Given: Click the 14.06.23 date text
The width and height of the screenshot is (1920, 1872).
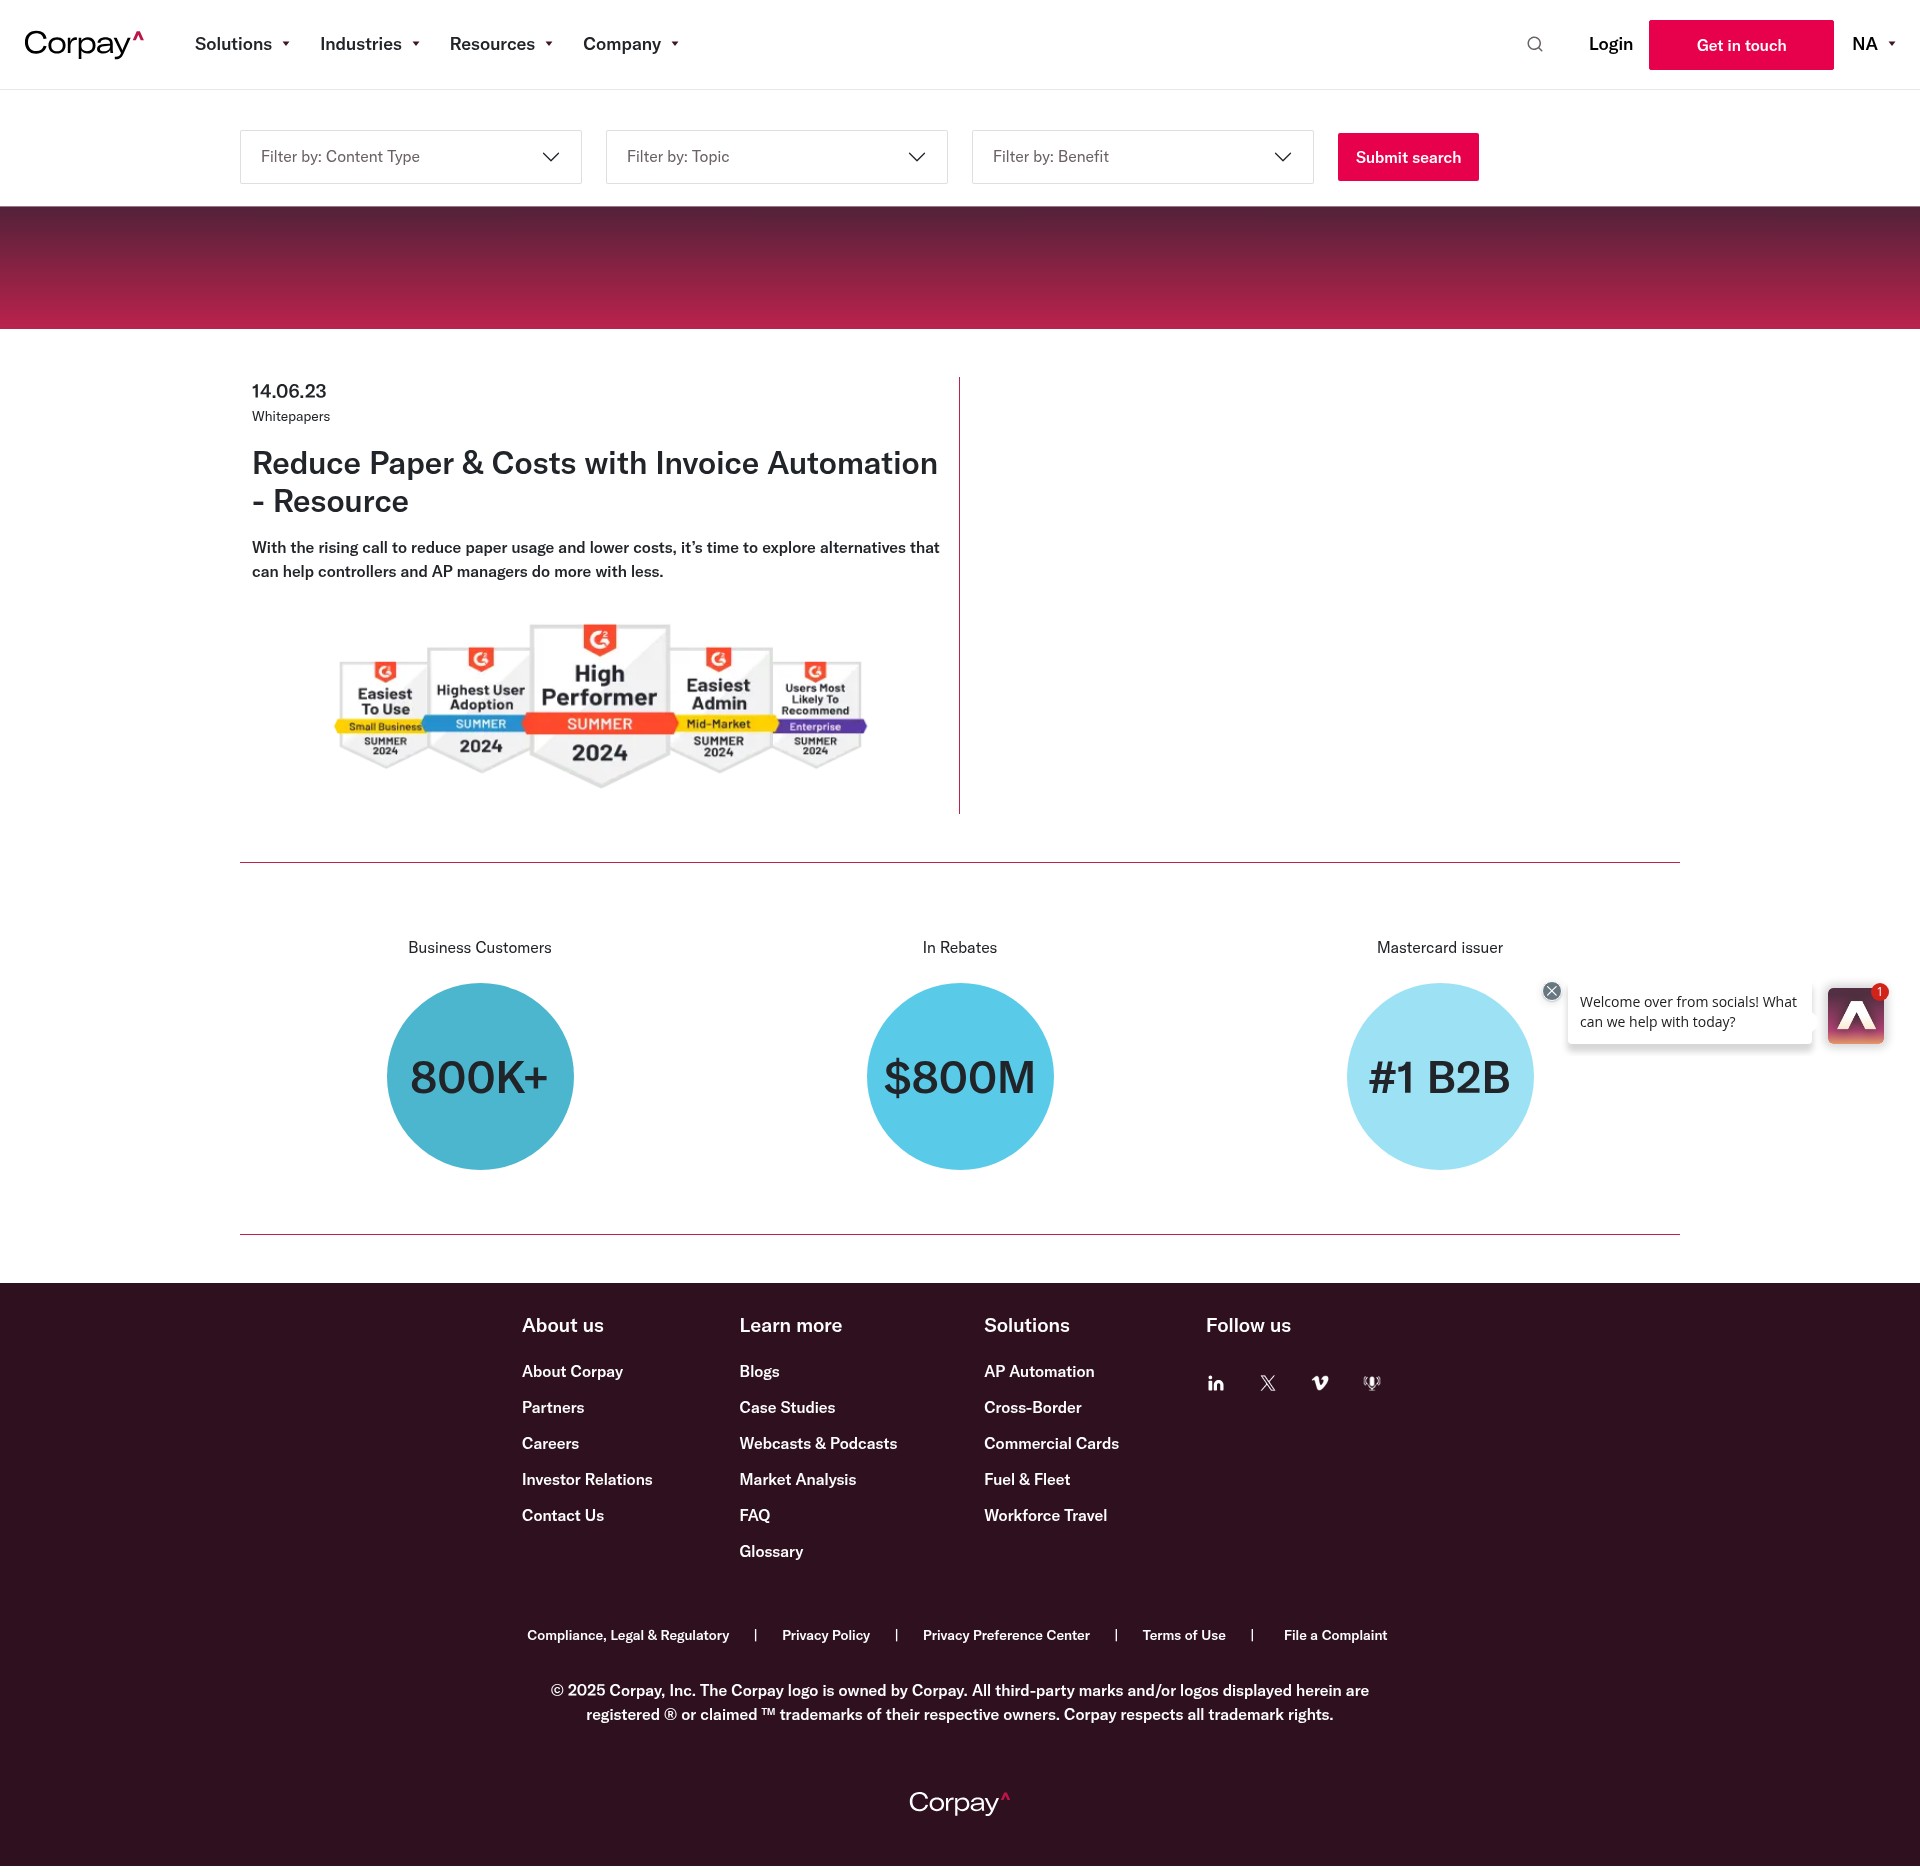Looking at the screenshot, I should [289, 391].
